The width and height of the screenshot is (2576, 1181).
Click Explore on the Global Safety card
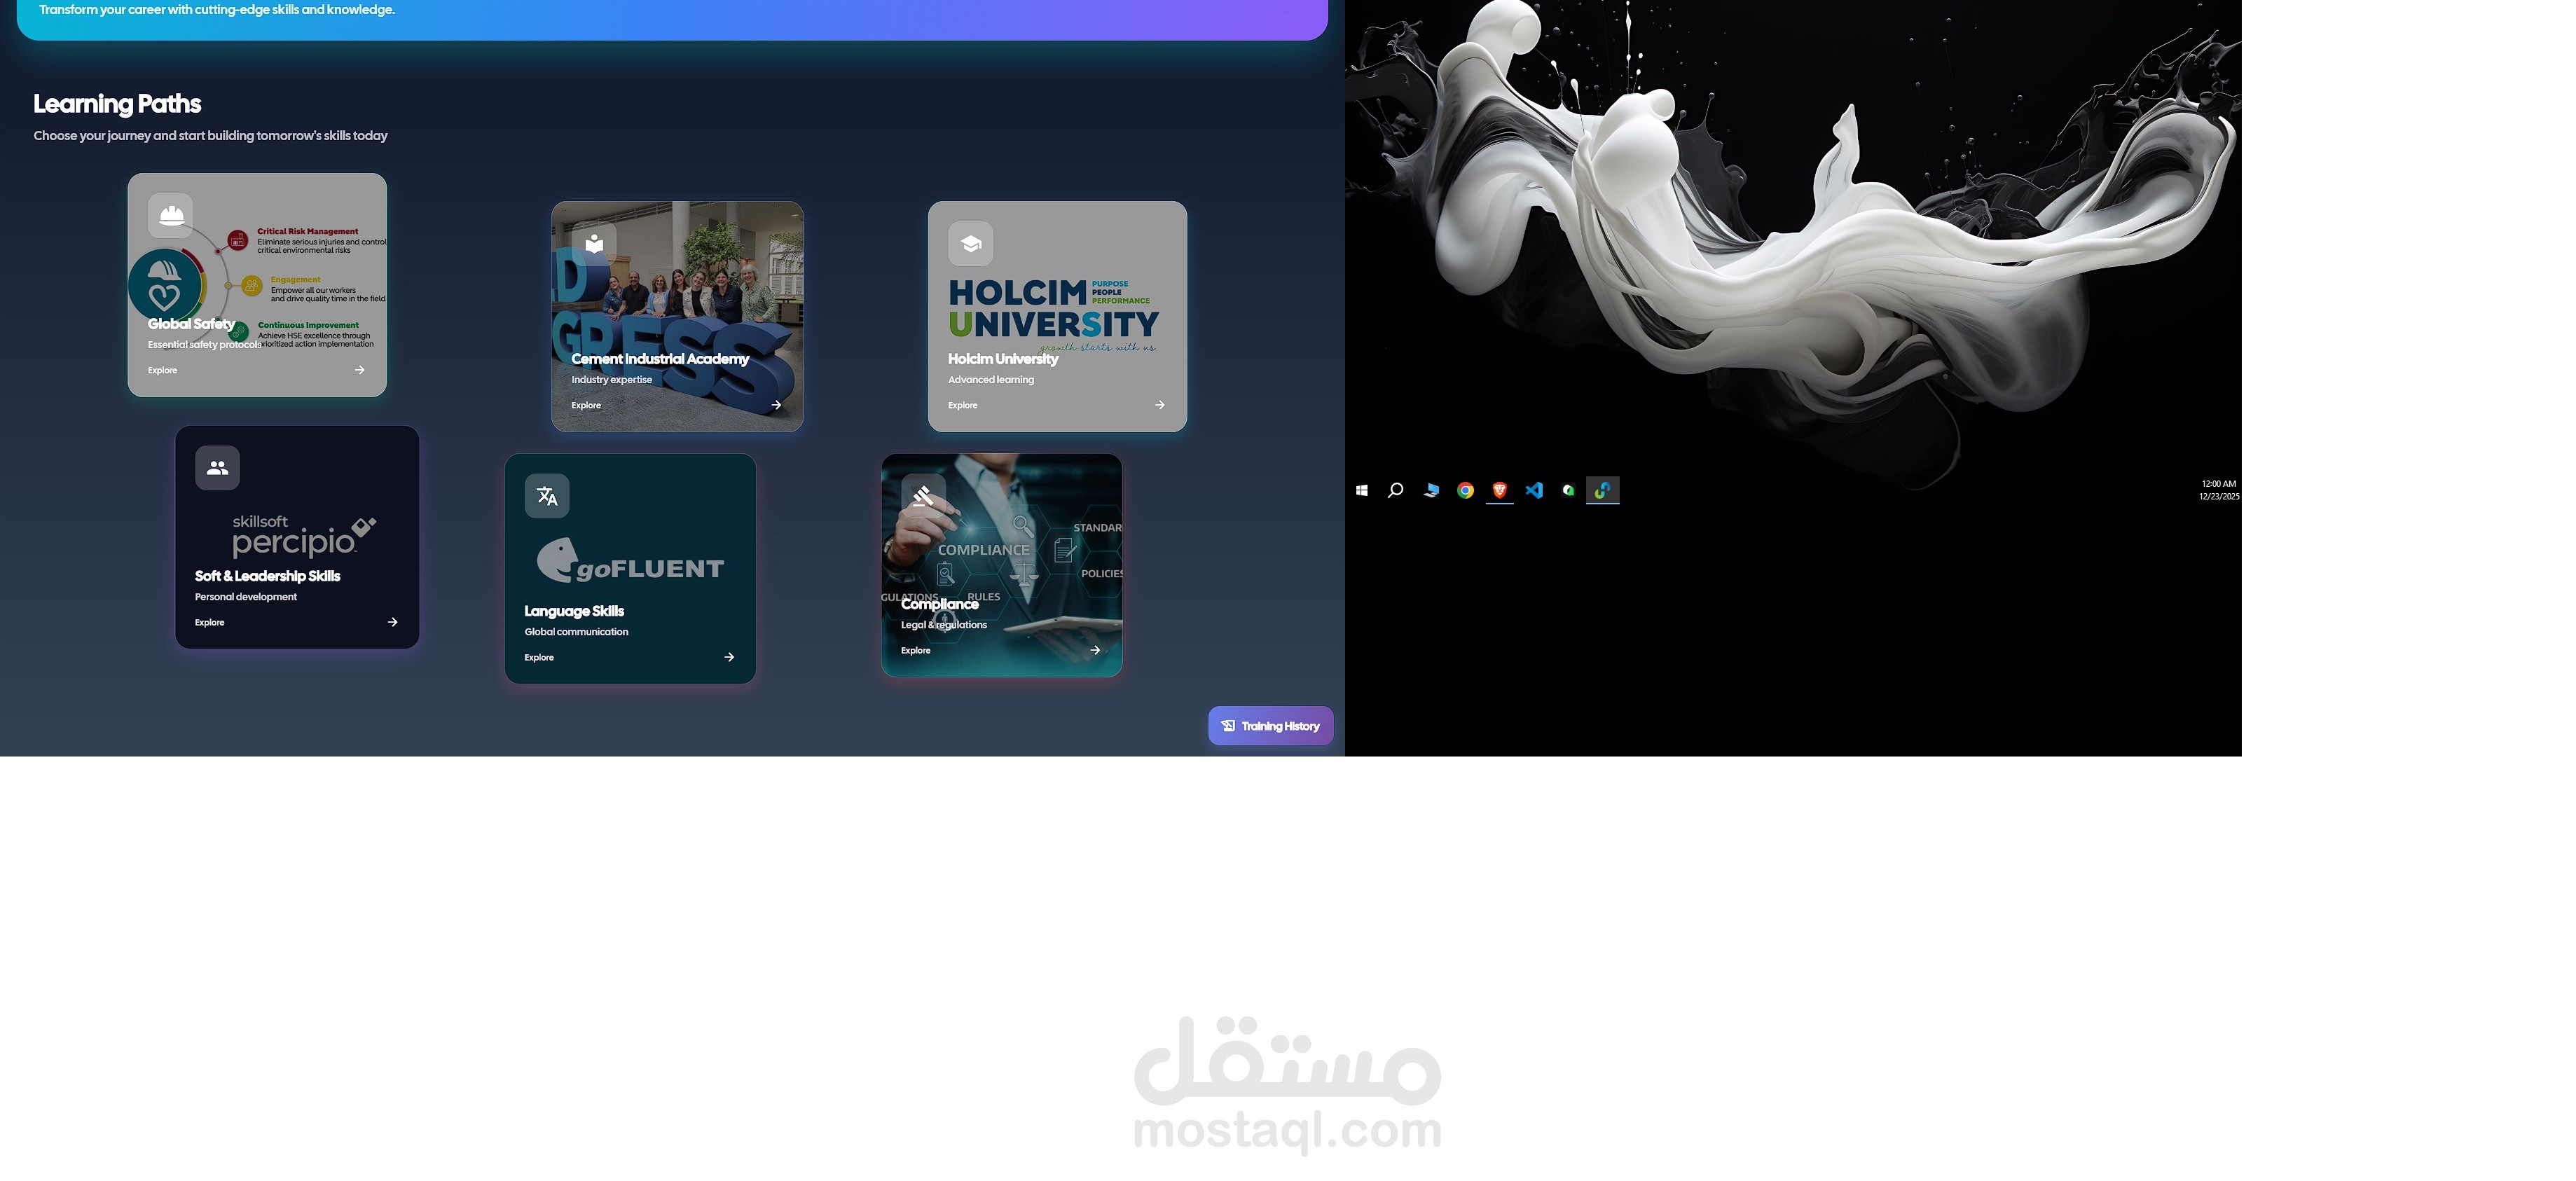pyautogui.click(x=162, y=370)
